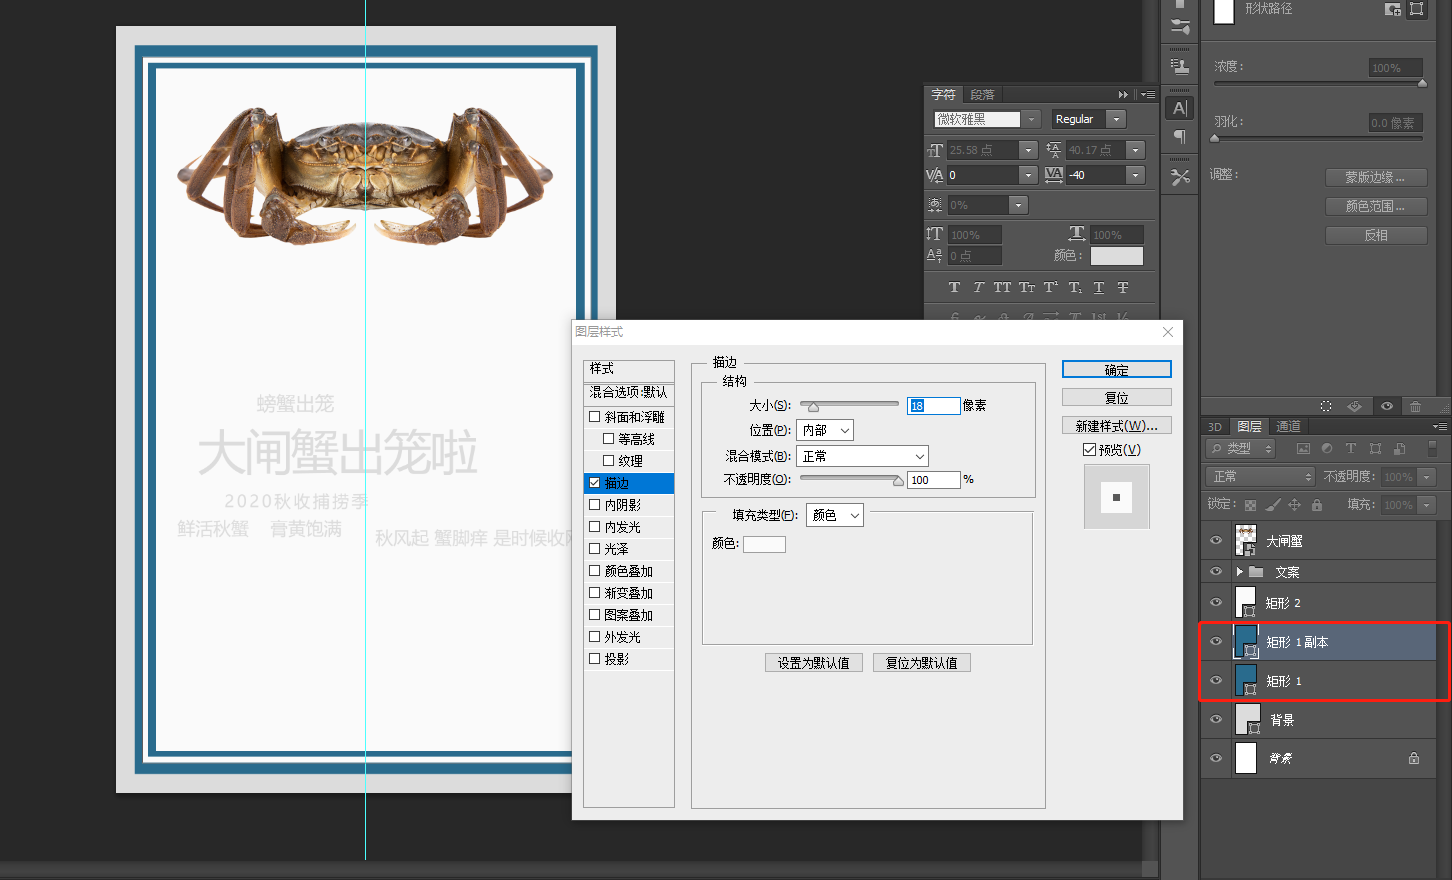Open the 混合模式 dropdown in stroke settings
1452x880 pixels.
click(862, 456)
